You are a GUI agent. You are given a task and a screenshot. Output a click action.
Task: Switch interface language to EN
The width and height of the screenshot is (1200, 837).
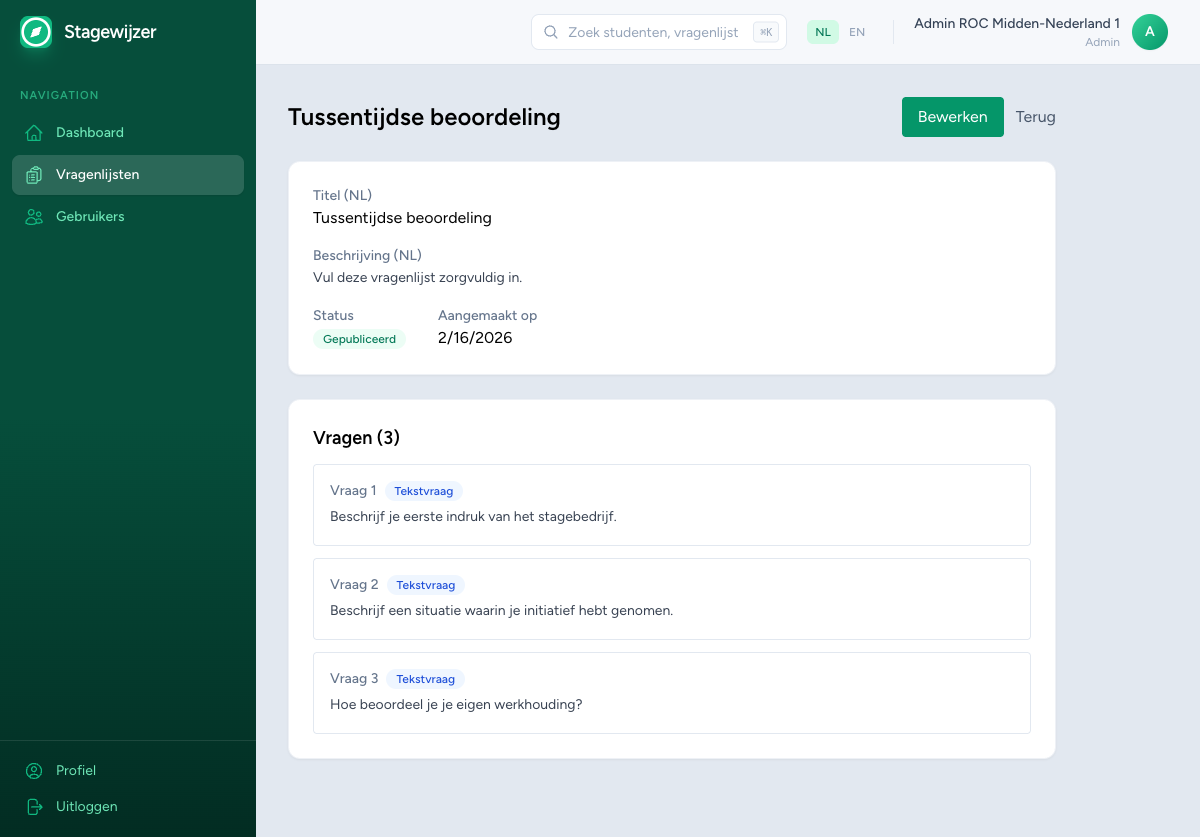point(856,32)
